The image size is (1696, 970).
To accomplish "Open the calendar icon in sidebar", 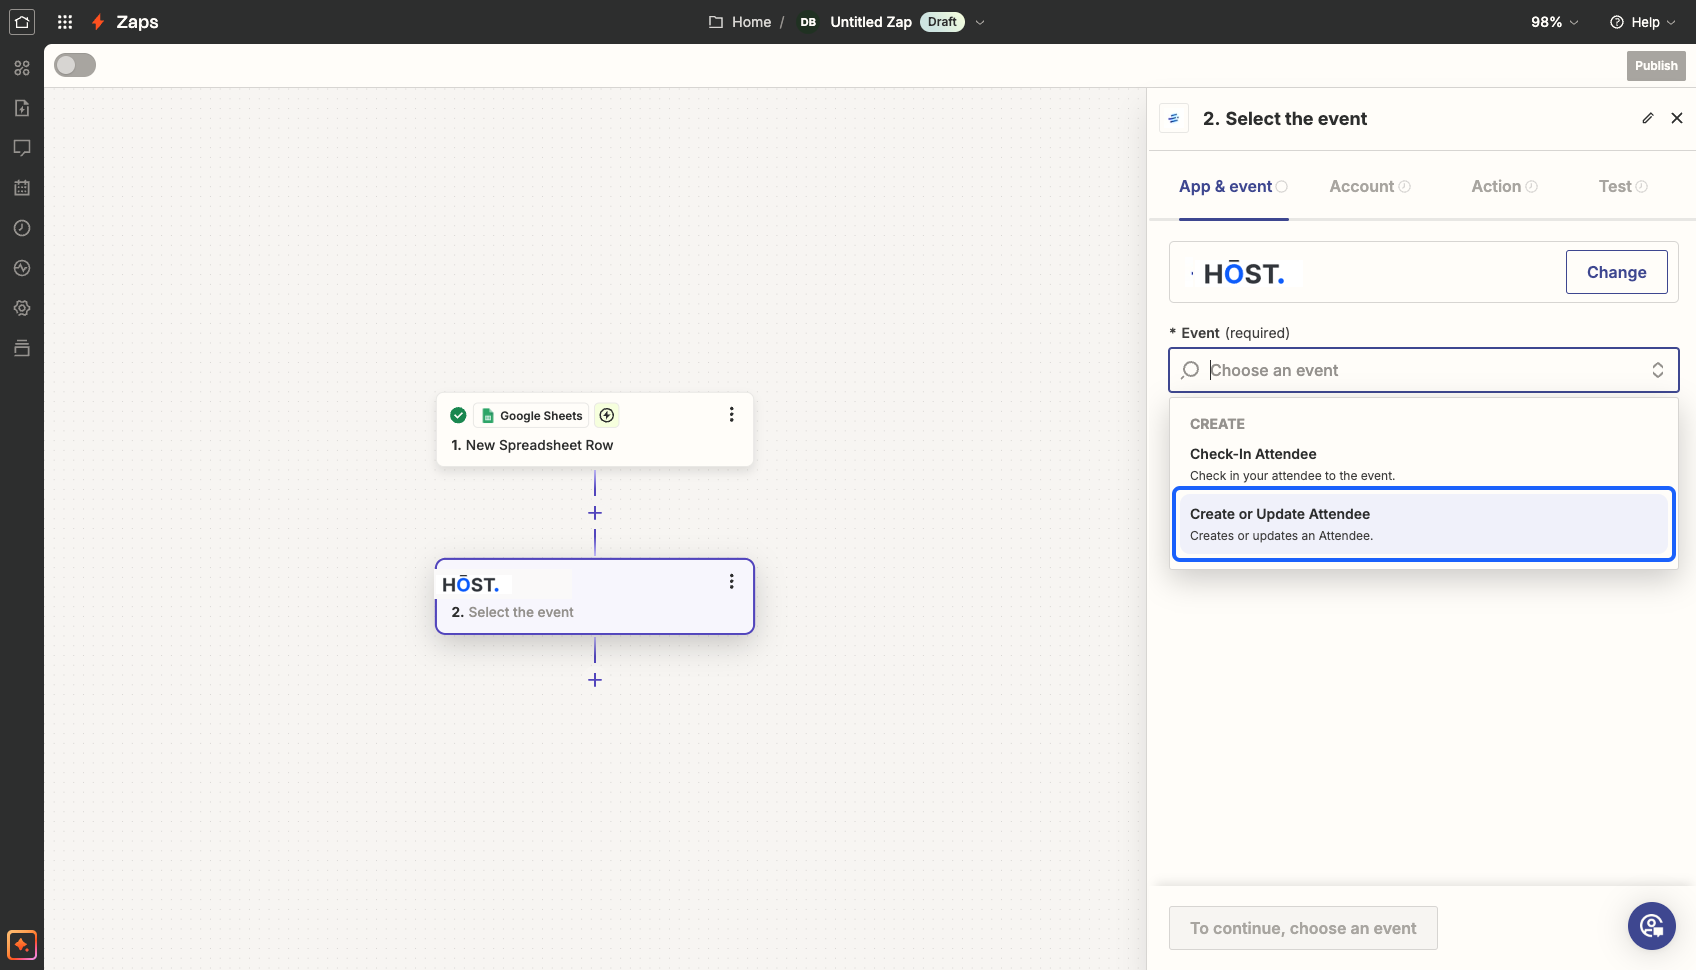I will [22, 188].
